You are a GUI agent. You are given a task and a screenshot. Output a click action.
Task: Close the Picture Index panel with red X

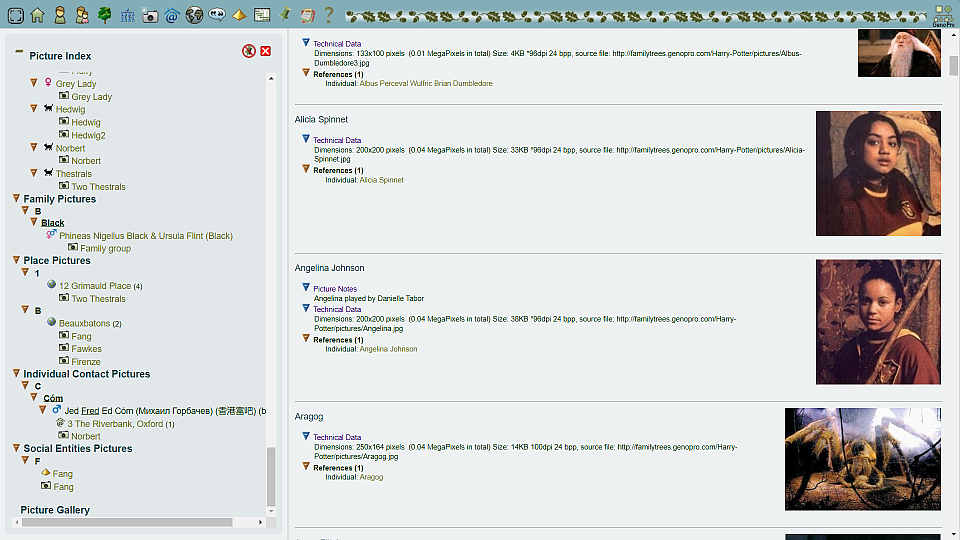pyautogui.click(x=266, y=51)
